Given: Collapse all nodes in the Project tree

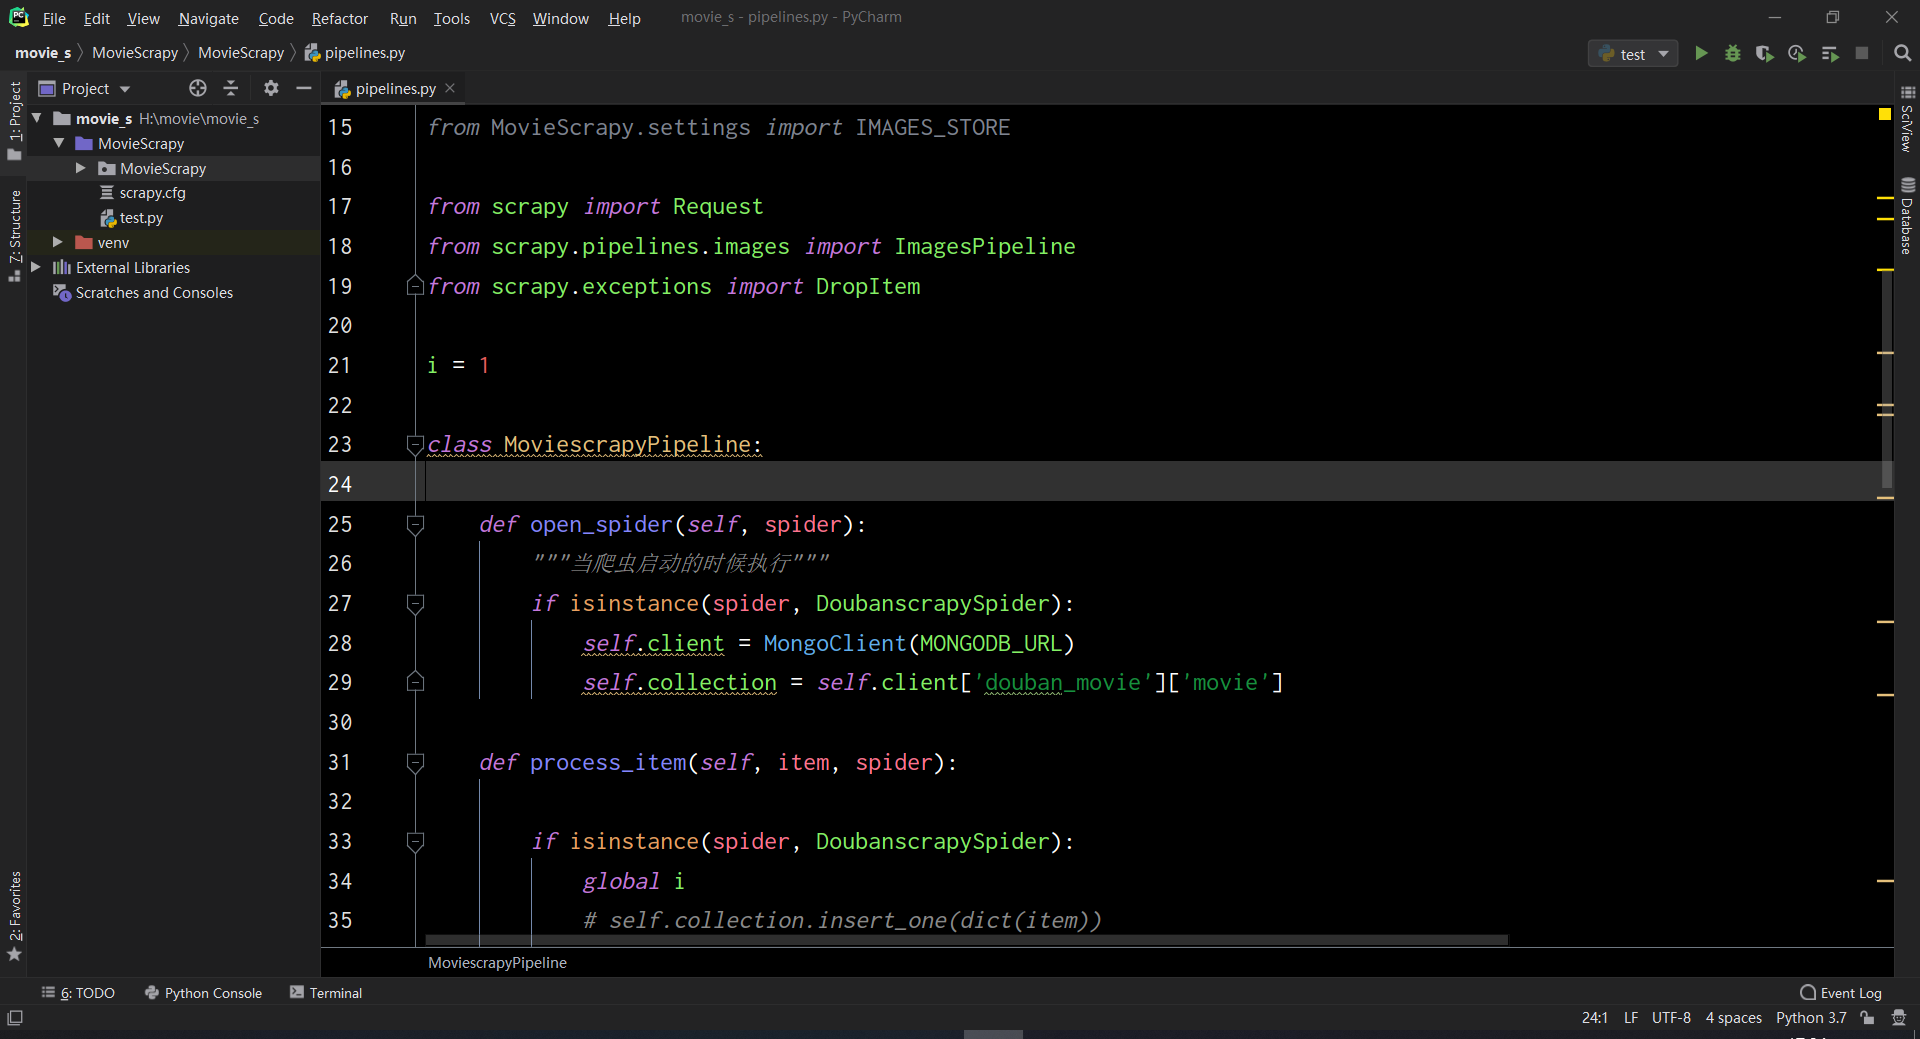Looking at the screenshot, I should click(230, 88).
